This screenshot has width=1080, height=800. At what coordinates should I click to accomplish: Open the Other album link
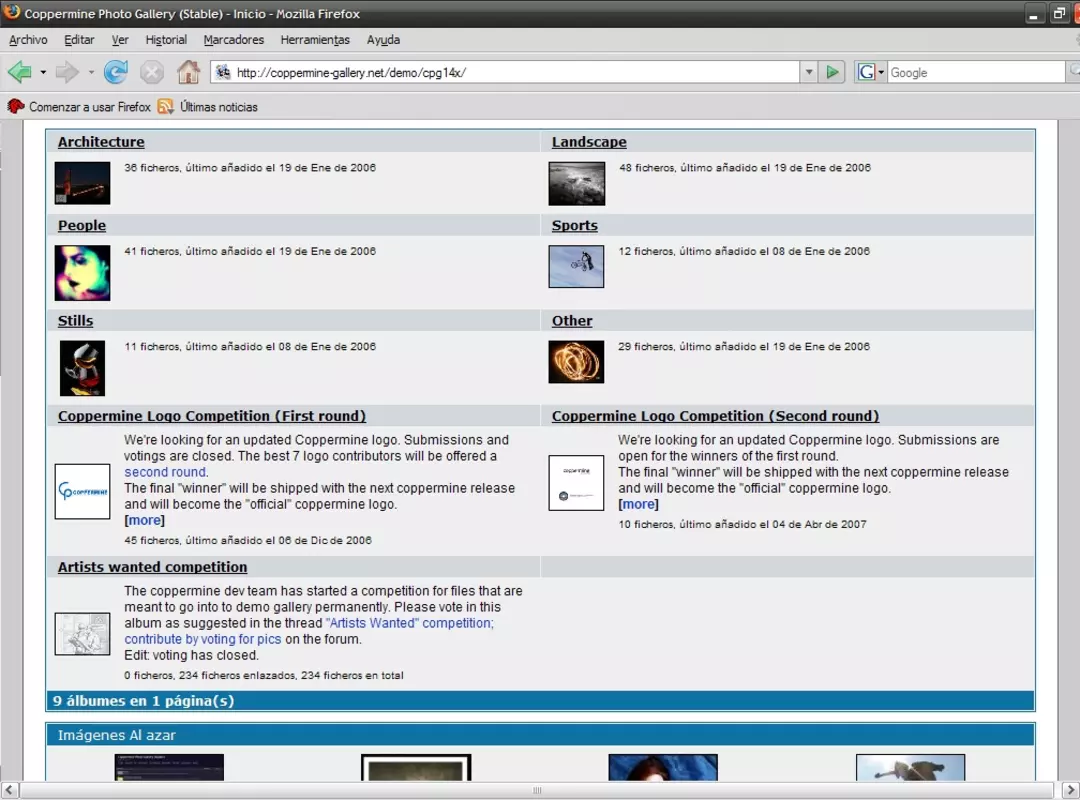(x=572, y=320)
